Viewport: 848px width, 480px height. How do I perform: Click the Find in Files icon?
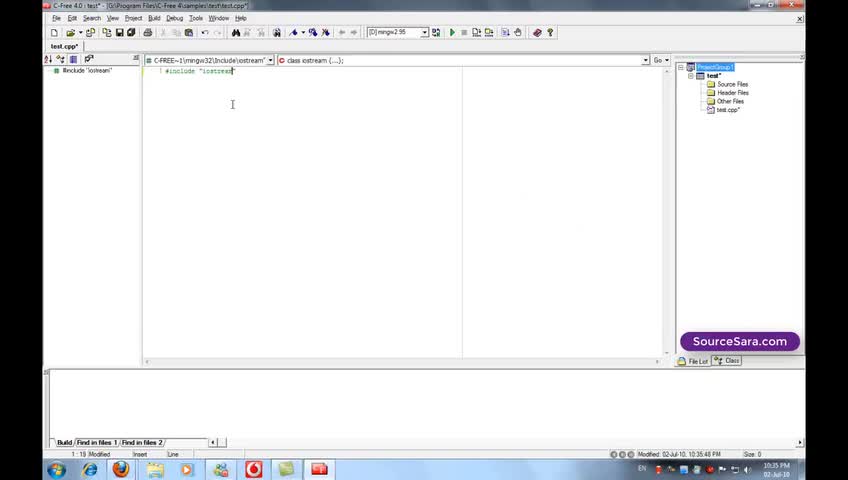276,32
